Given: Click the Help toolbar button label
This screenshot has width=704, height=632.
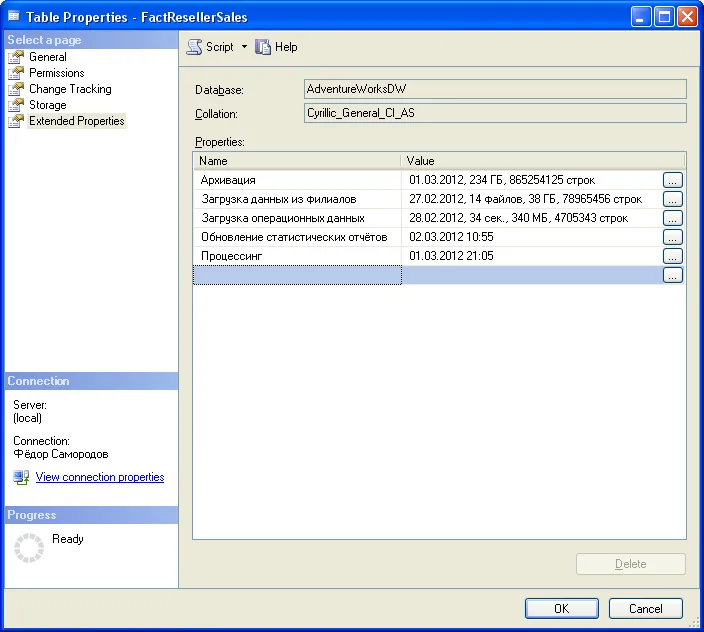Looking at the screenshot, I should [x=286, y=47].
